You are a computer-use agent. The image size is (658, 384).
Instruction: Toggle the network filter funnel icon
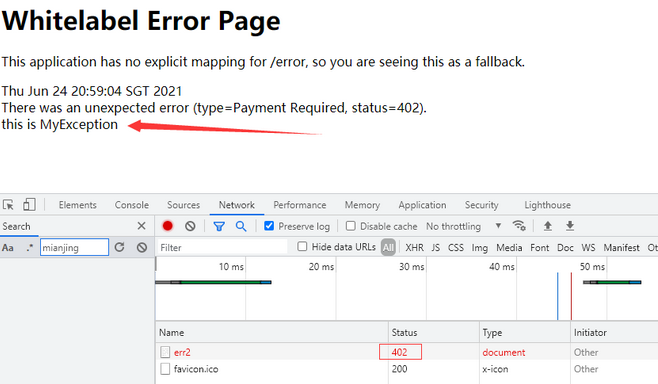pos(219,227)
